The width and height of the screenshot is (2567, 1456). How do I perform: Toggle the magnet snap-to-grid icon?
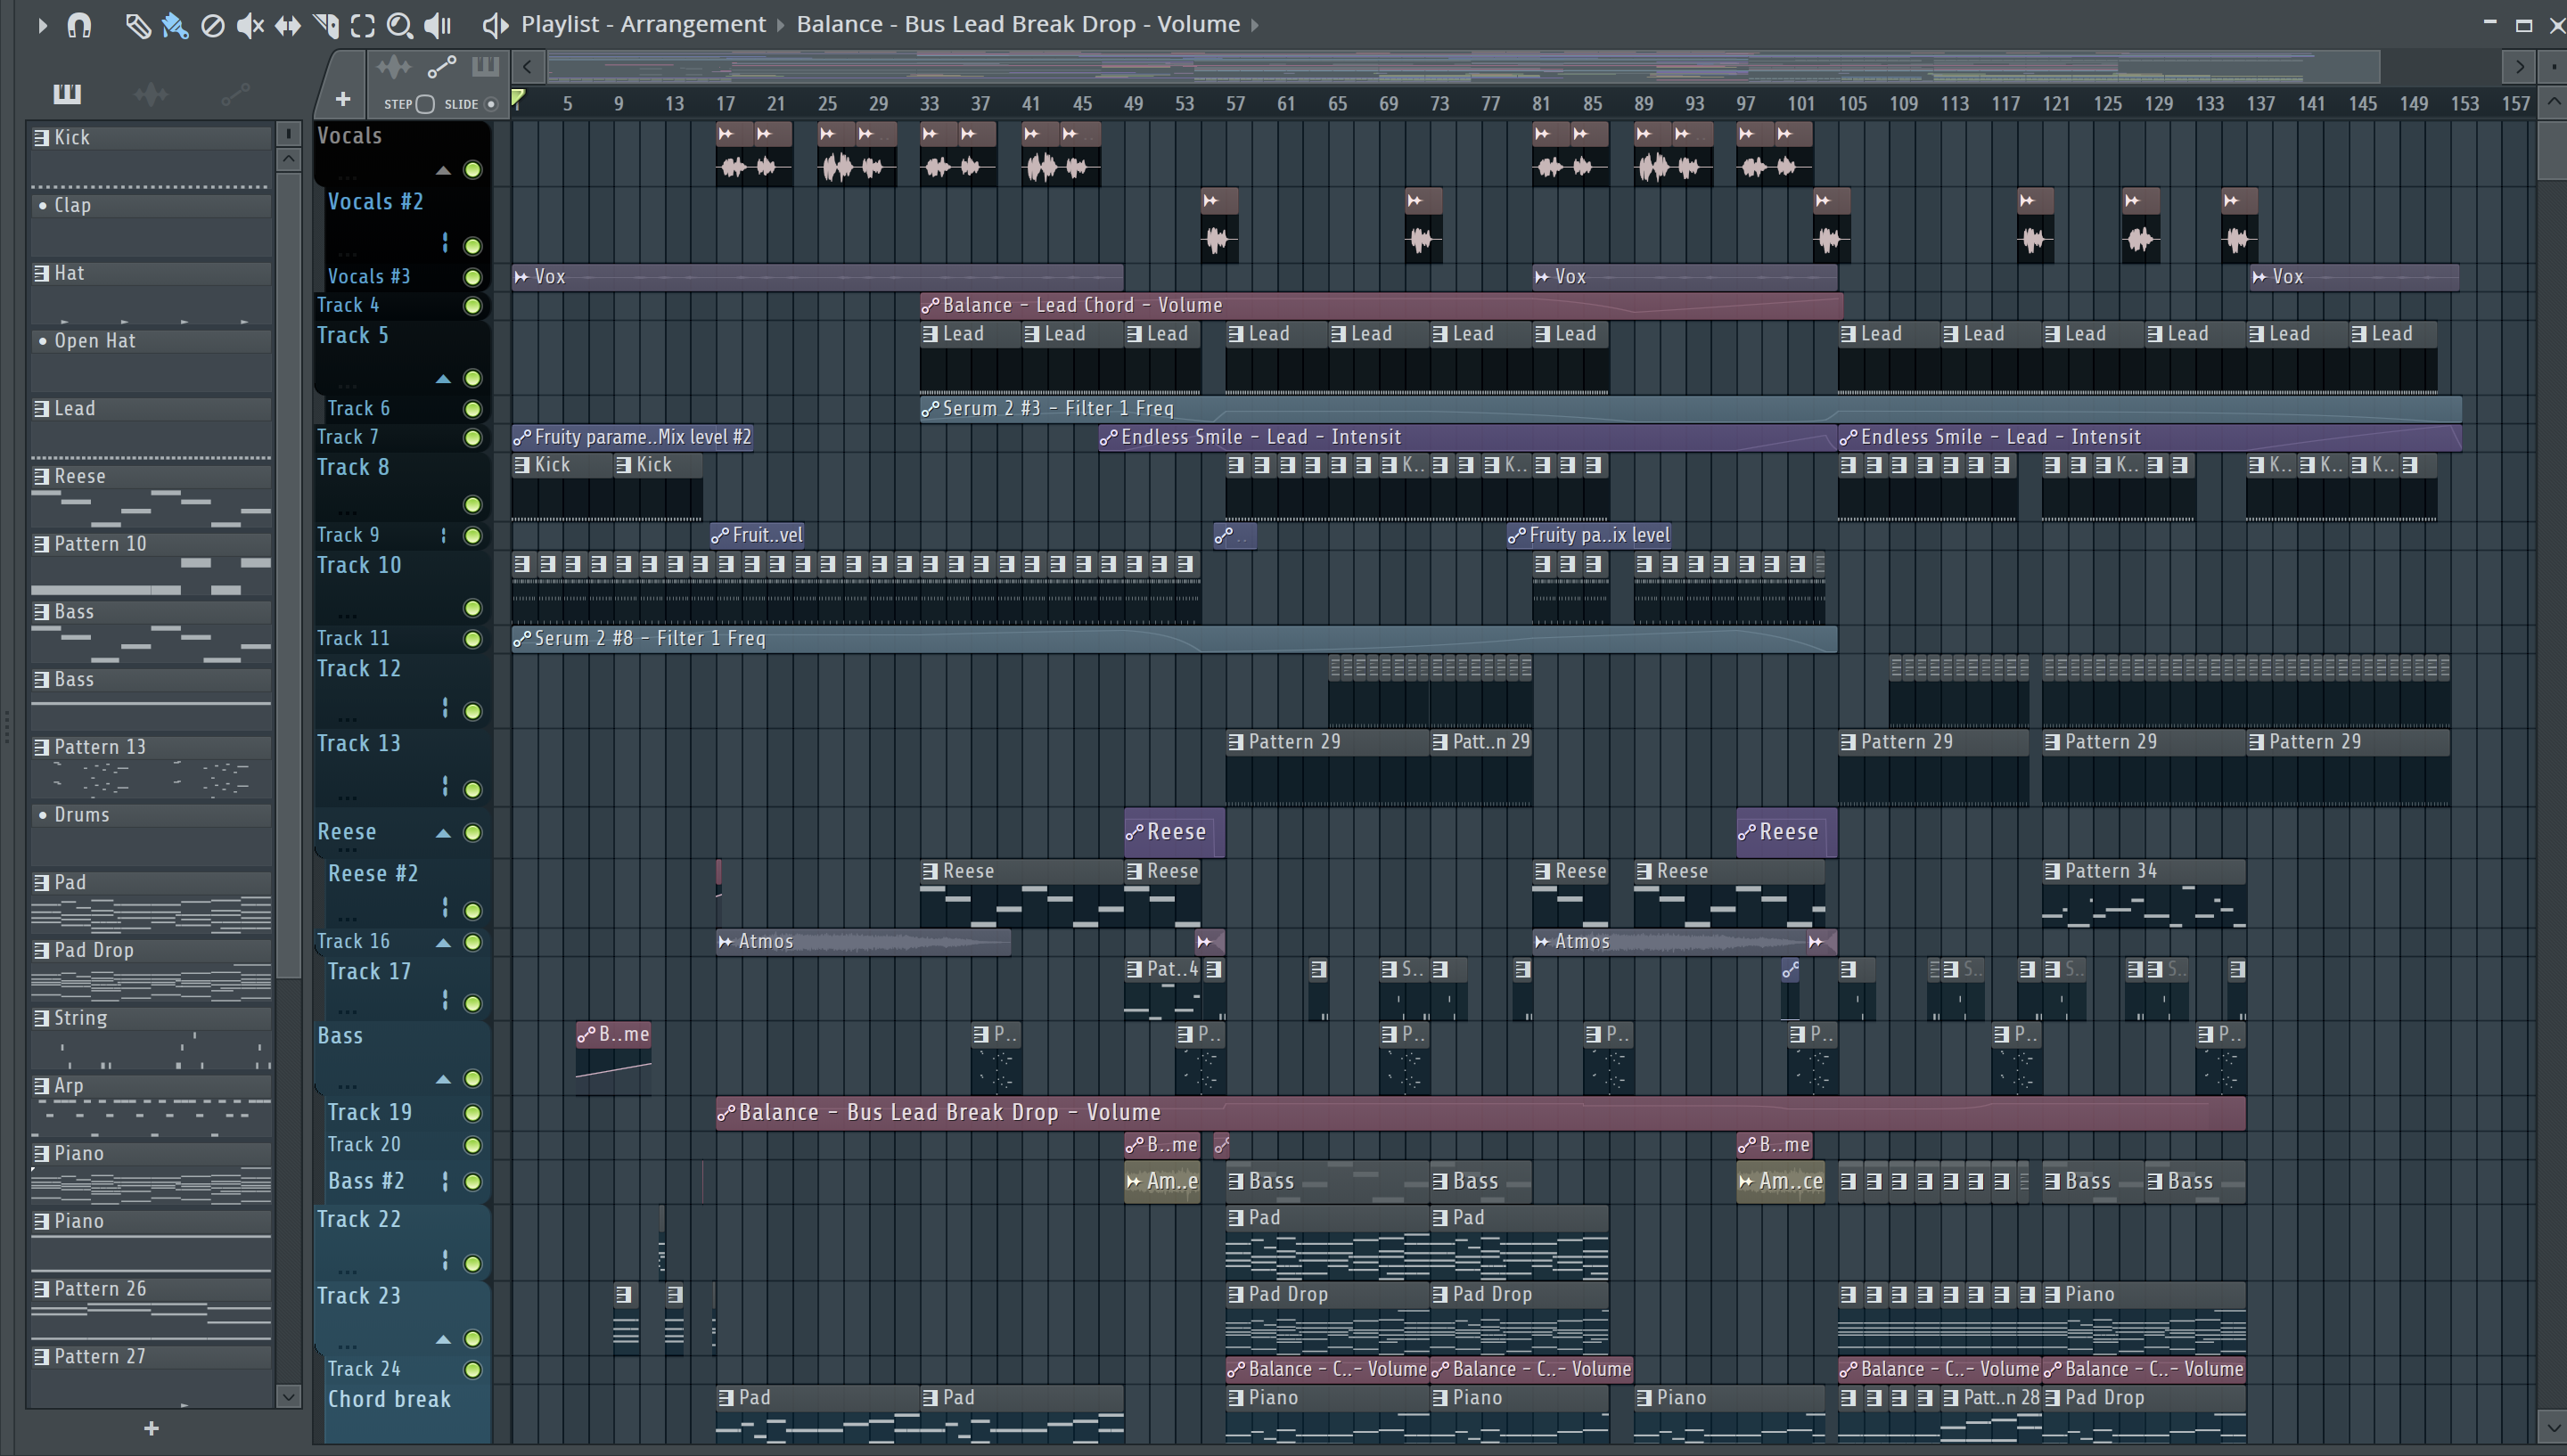coord(79,25)
